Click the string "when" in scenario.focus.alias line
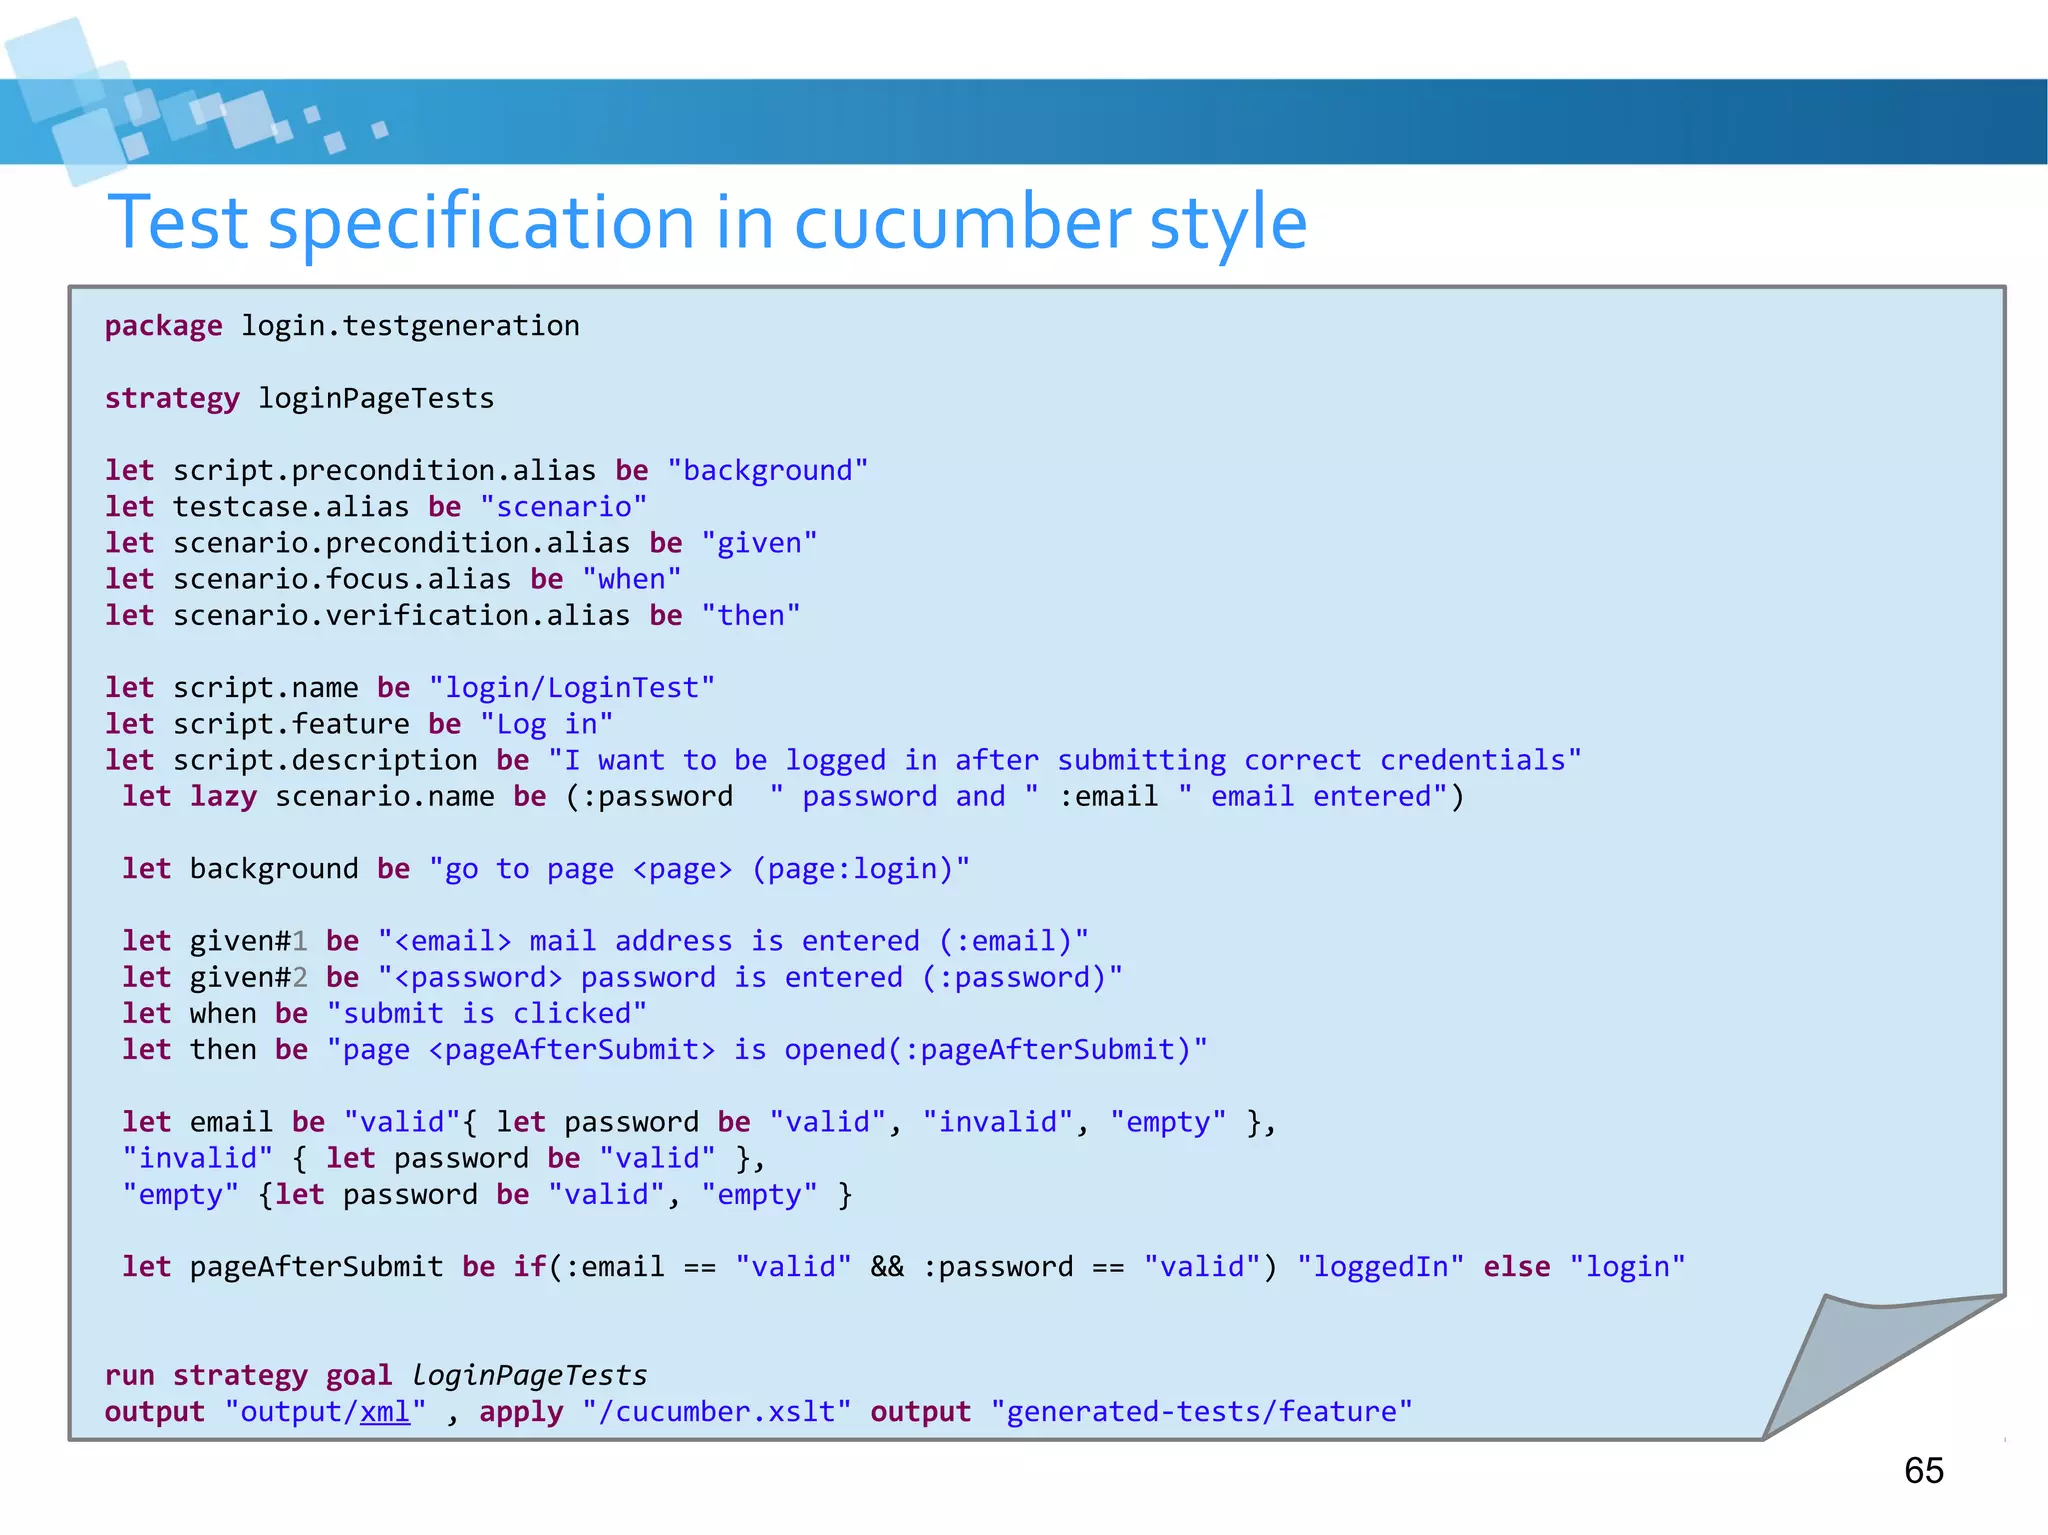Image resolution: width=2048 pixels, height=1535 pixels. click(x=632, y=579)
